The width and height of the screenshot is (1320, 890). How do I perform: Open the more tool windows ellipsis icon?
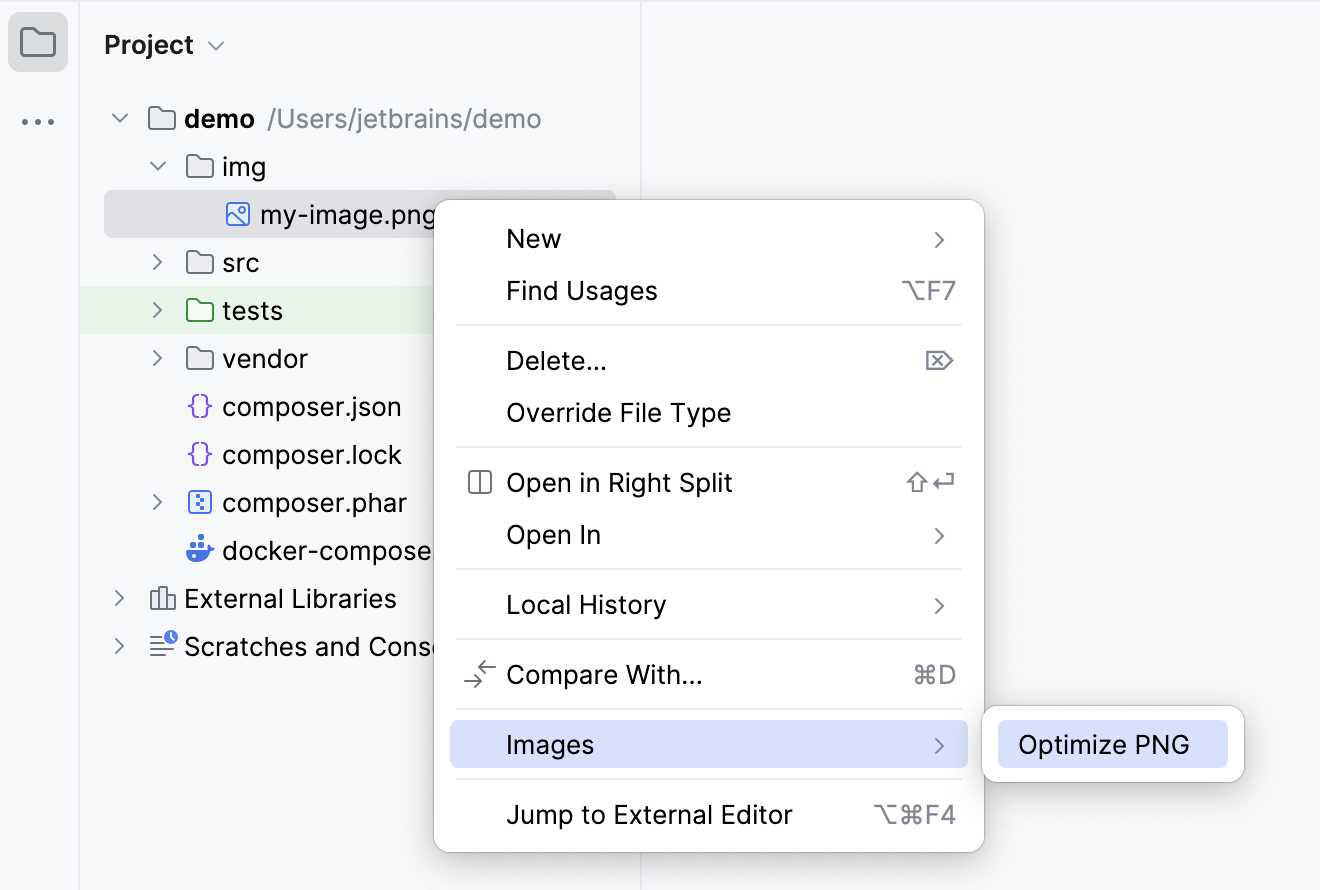click(x=38, y=121)
